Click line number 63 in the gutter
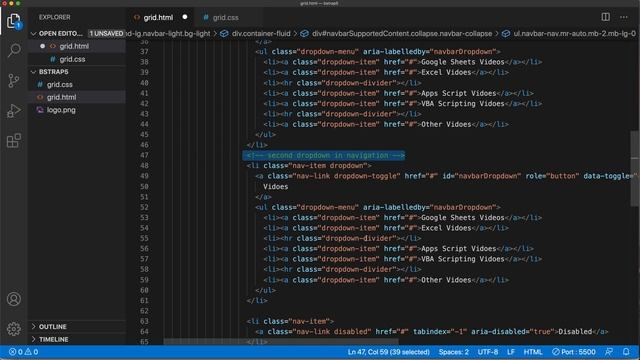The width and height of the screenshot is (640, 360). click(x=144, y=321)
